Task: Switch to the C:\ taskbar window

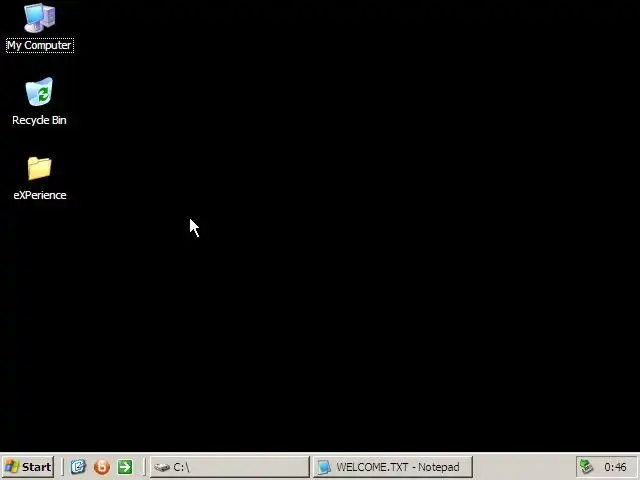Action: [230, 467]
